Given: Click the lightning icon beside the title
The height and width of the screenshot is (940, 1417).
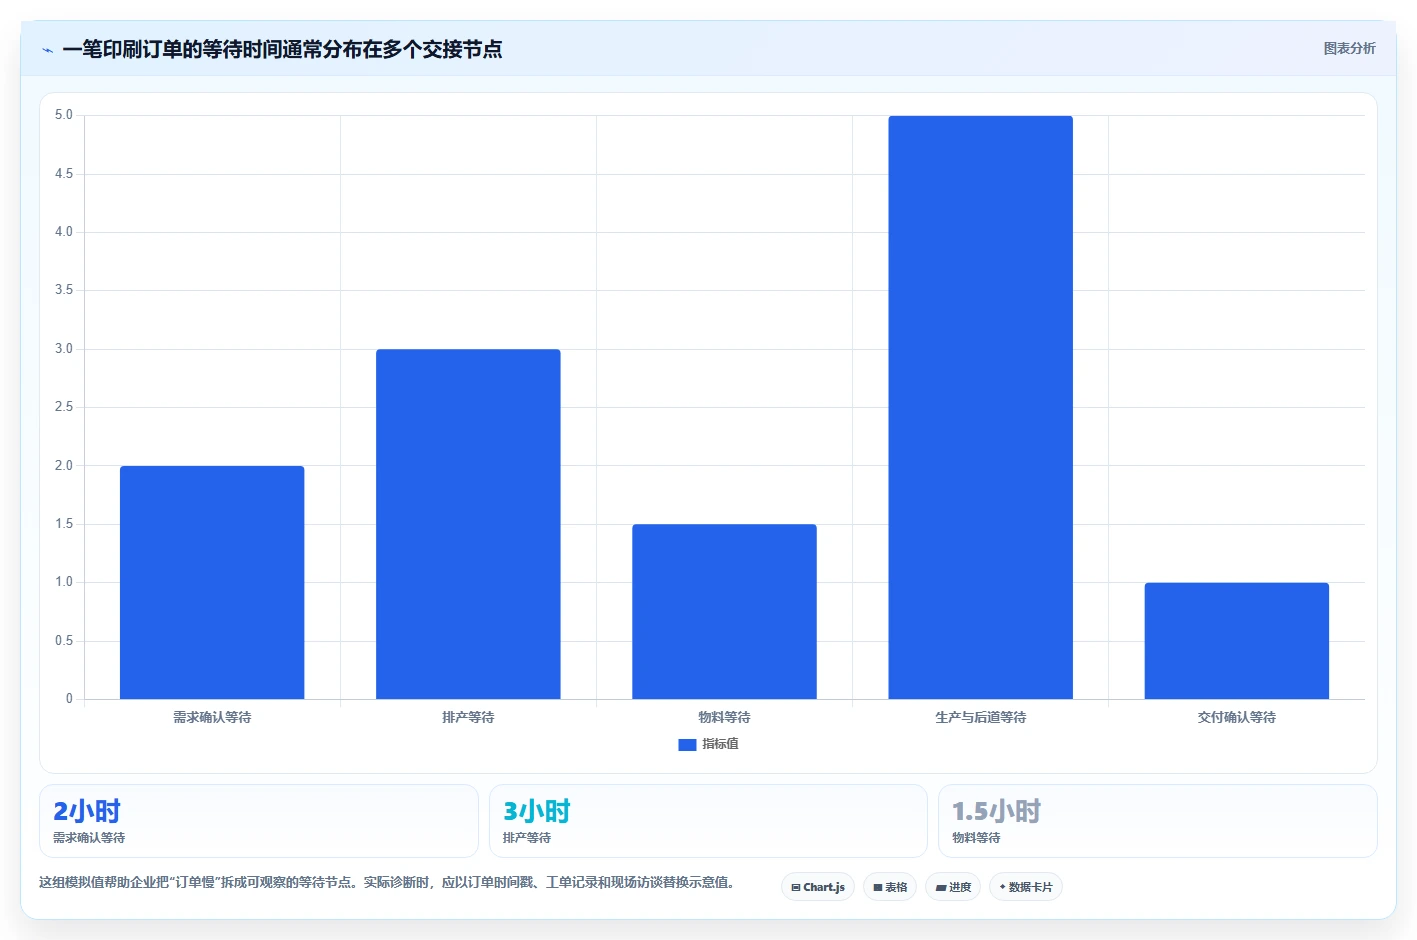Looking at the screenshot, I should (x=47, y=50).
